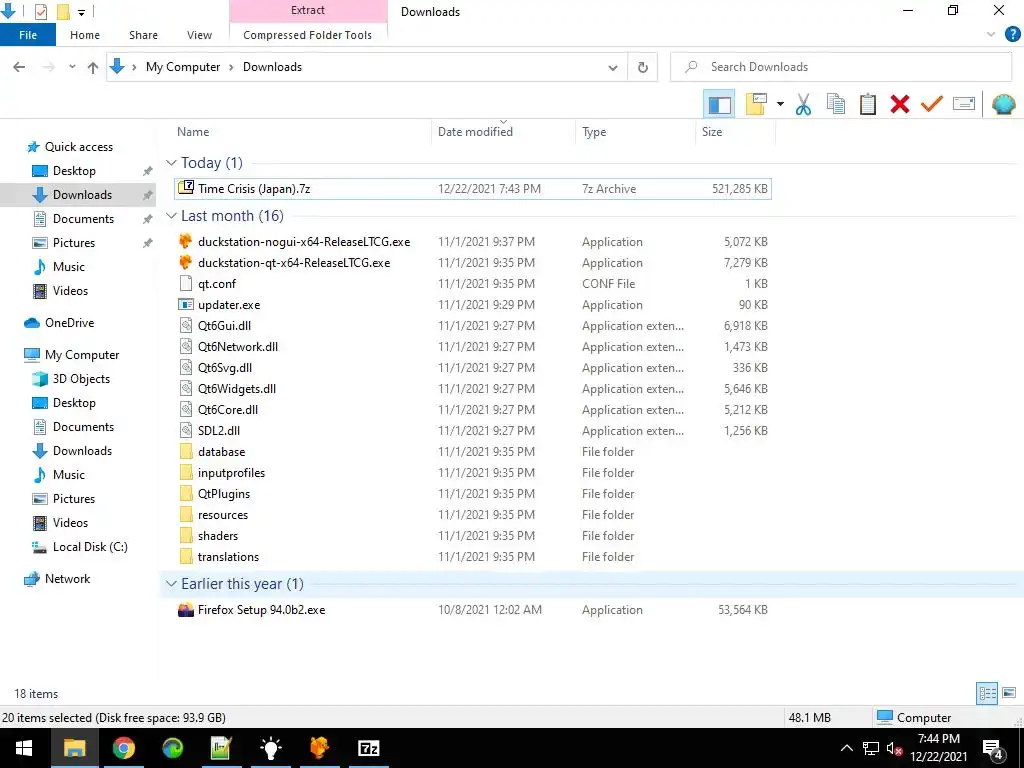1024x768 pixels.
Task: Open OneDrive in navigation pane
Action: click(x=69, y=323)
